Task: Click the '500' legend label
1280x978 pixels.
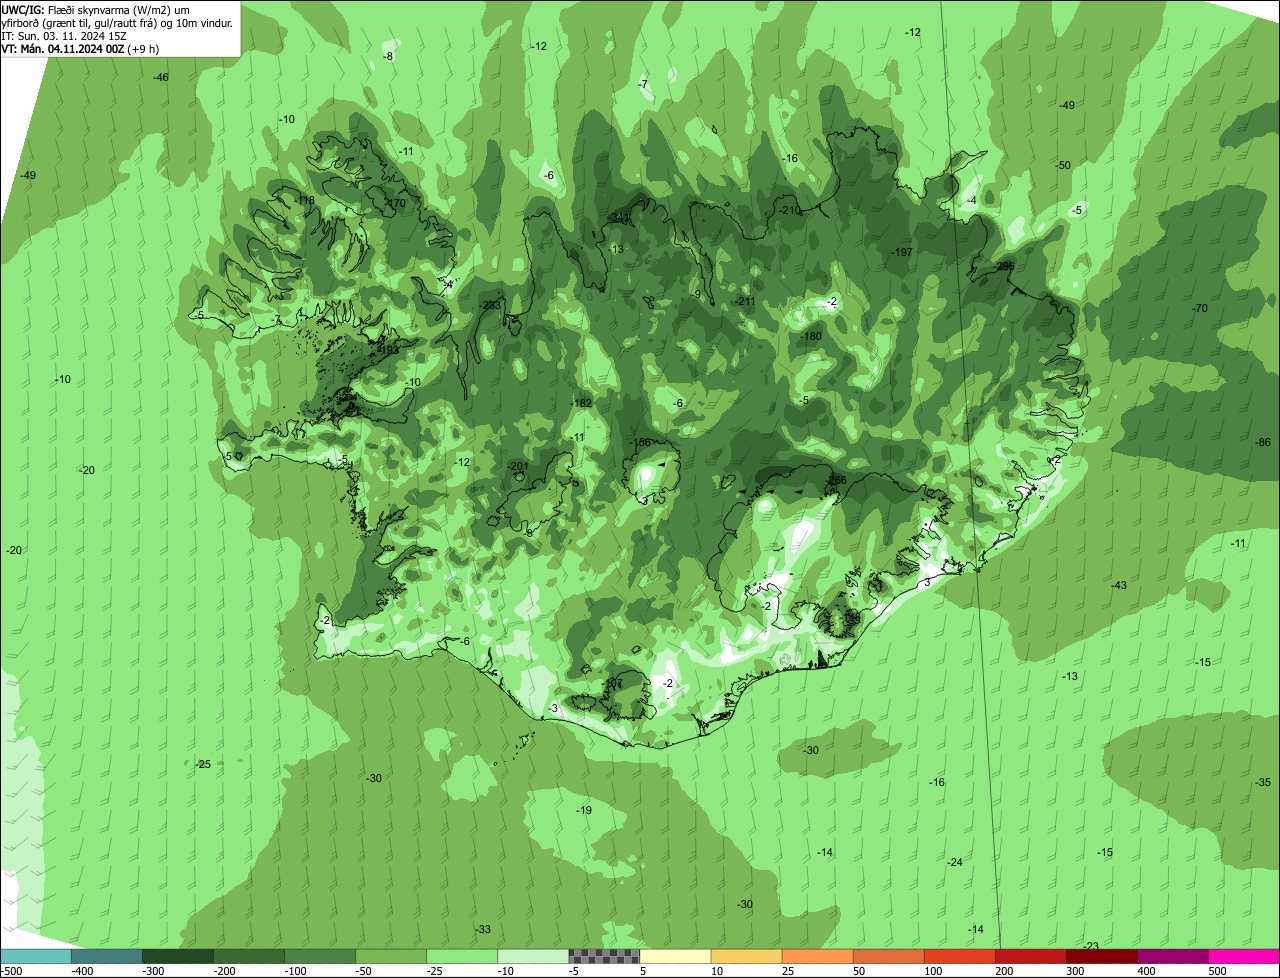Action: tap(1217, 971)
